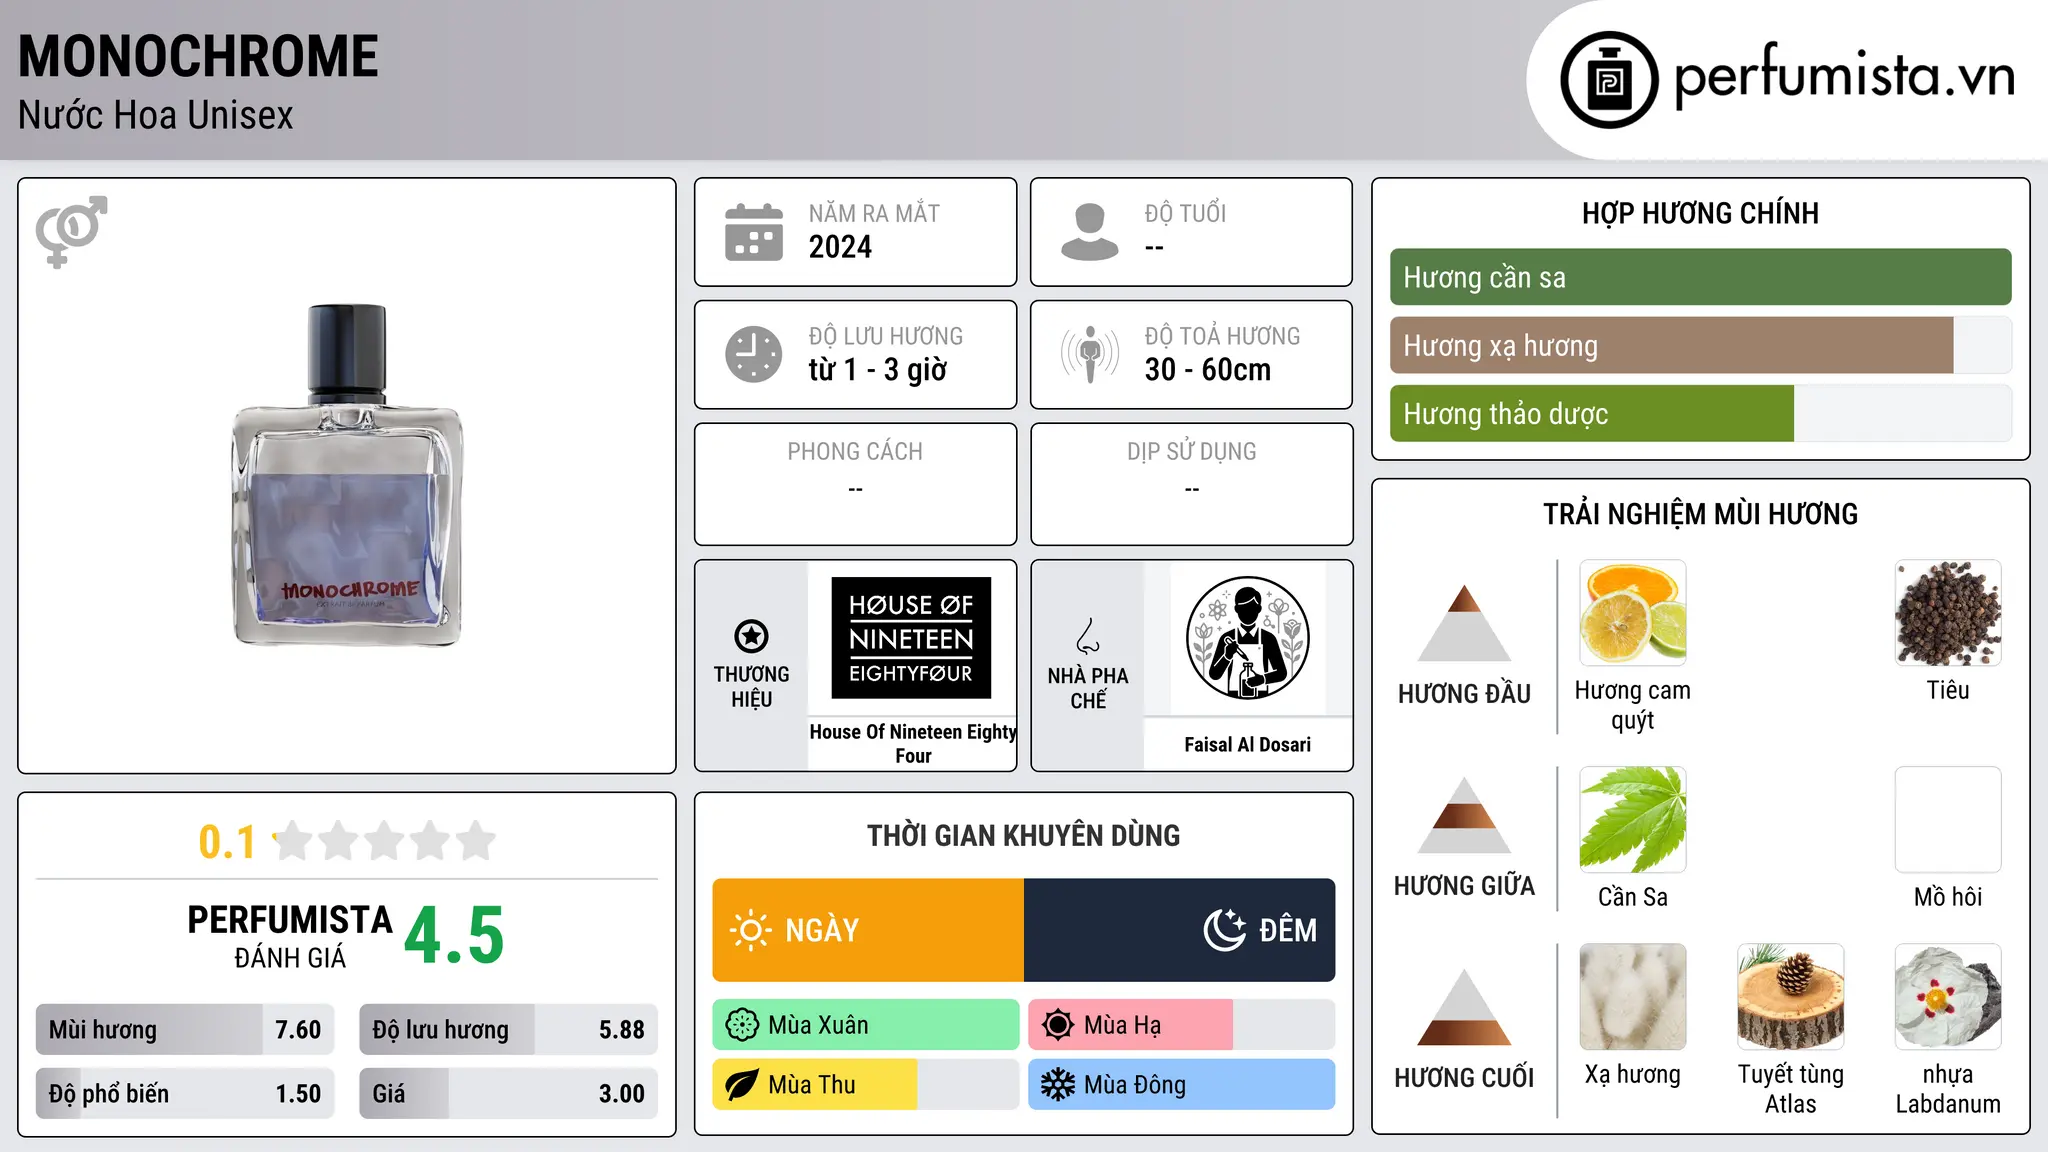Click the Hương giữa pyramid icon
Viewport: 2048px width, 1152px height.
coord(1464,815)
